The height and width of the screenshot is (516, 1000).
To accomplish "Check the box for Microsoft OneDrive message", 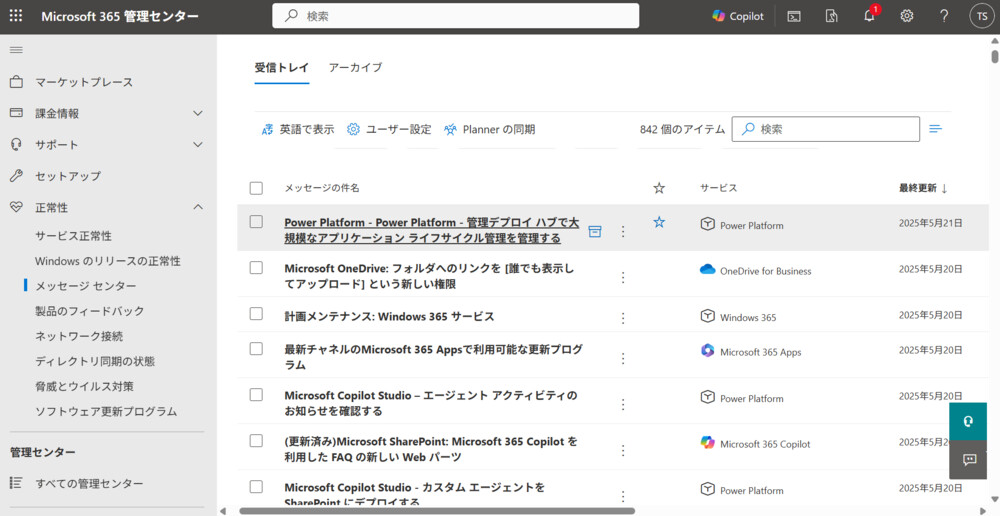I will [x=256, y=268].
